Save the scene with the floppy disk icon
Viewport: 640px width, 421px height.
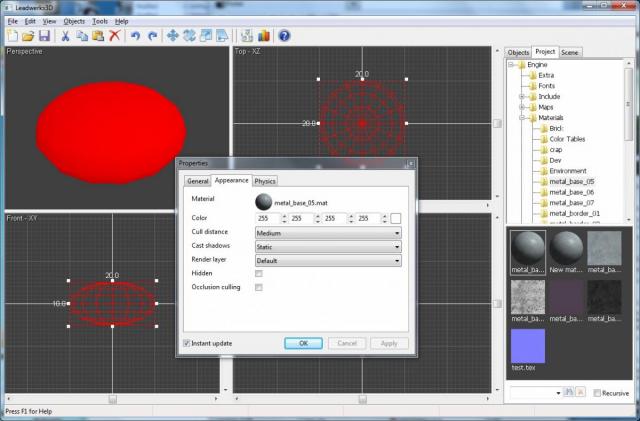coord(45,36)
